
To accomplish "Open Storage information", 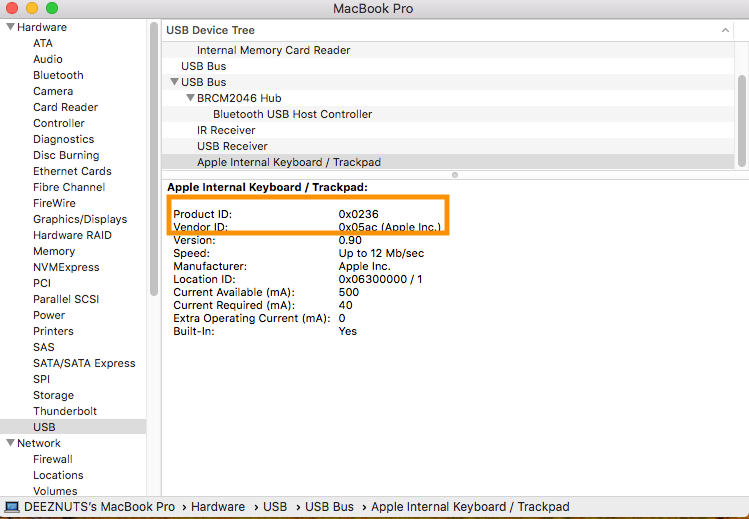I will tap(54, 395).
